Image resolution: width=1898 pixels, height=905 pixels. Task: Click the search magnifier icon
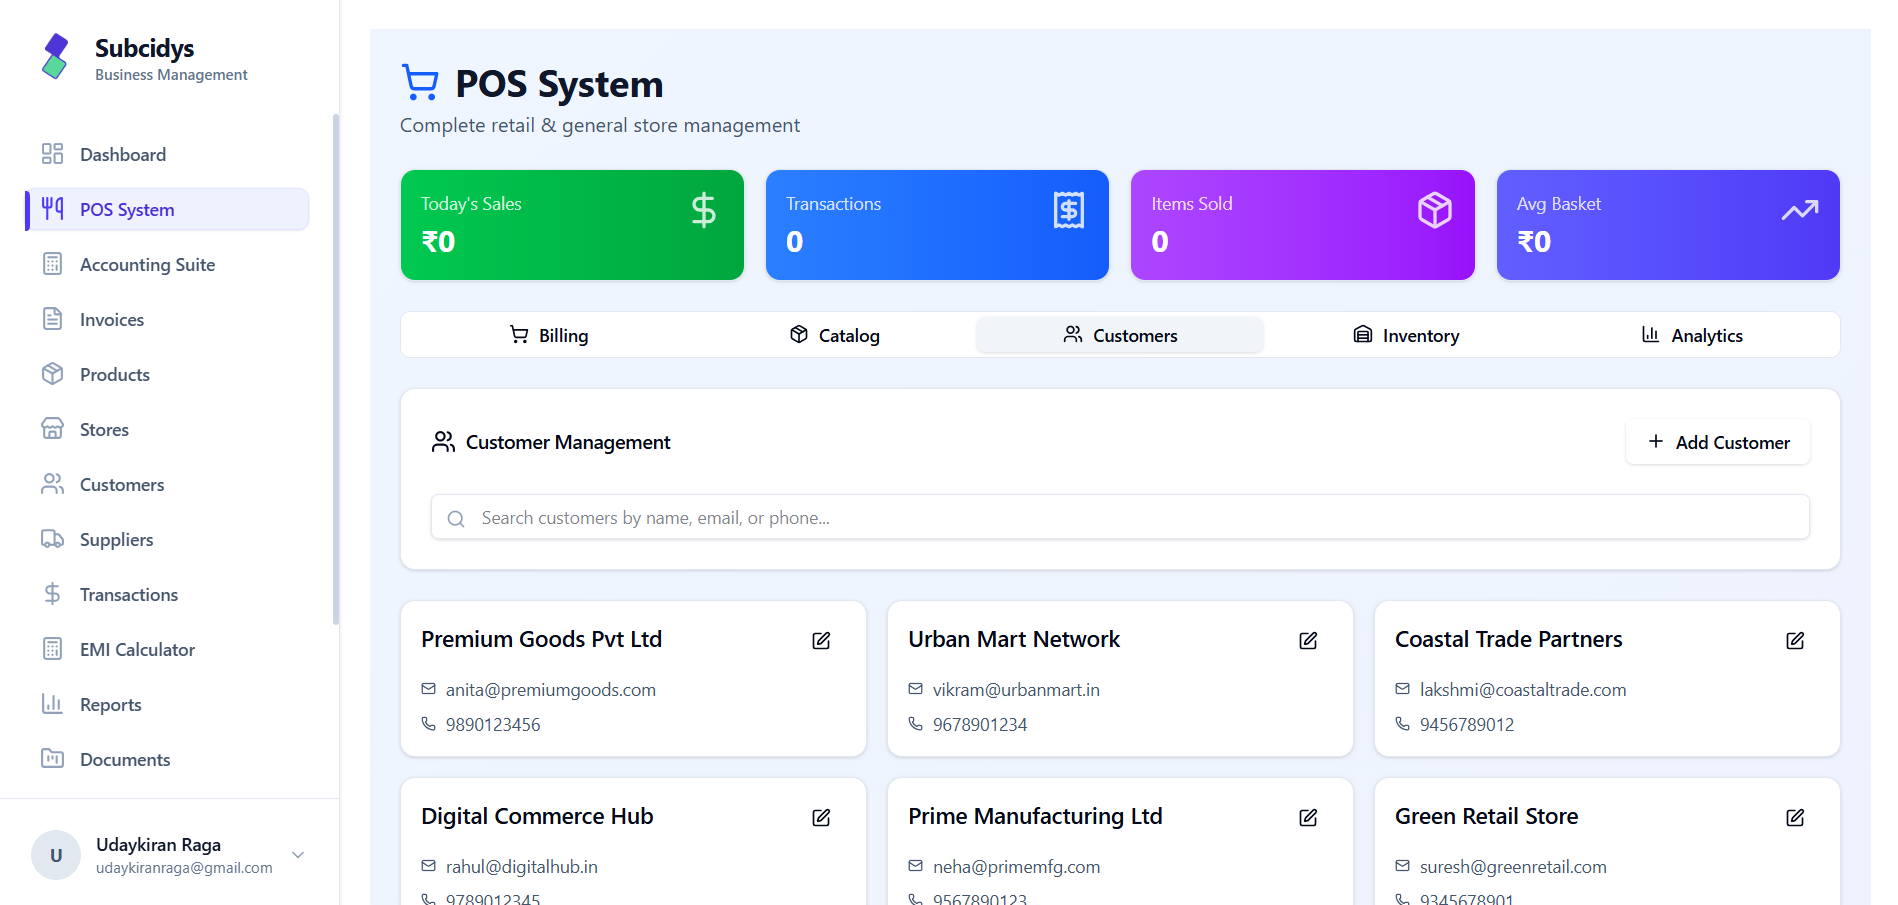[456, 518]
